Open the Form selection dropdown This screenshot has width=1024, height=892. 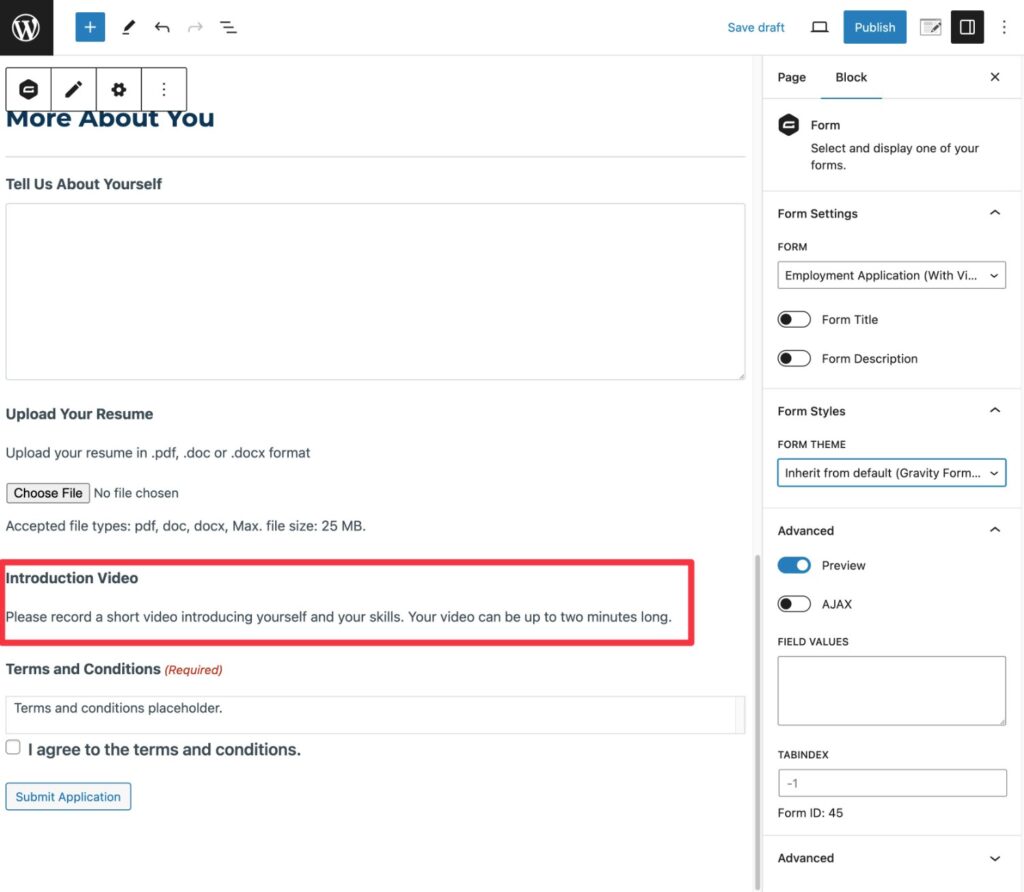891,276
